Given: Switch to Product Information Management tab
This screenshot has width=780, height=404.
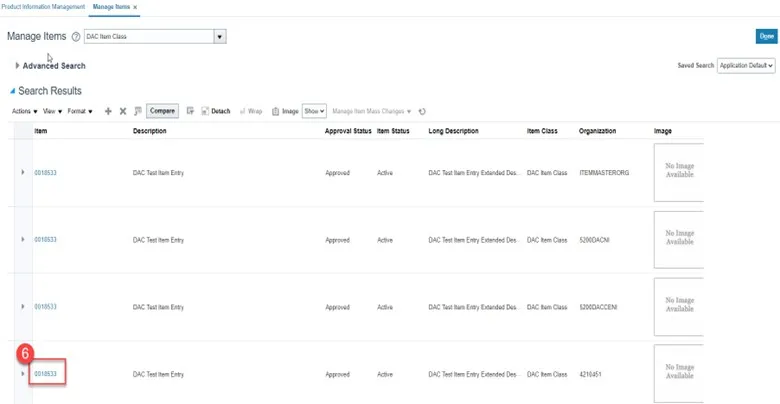Looking at the screenshot, I should pyautogui.click(x=43, y=7).
